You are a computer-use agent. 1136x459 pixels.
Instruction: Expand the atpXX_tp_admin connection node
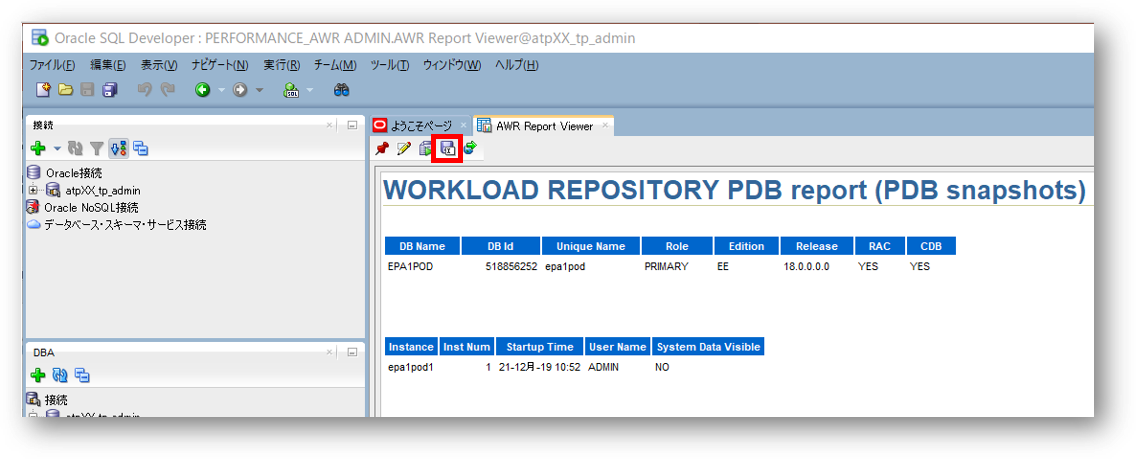point(33,190)
